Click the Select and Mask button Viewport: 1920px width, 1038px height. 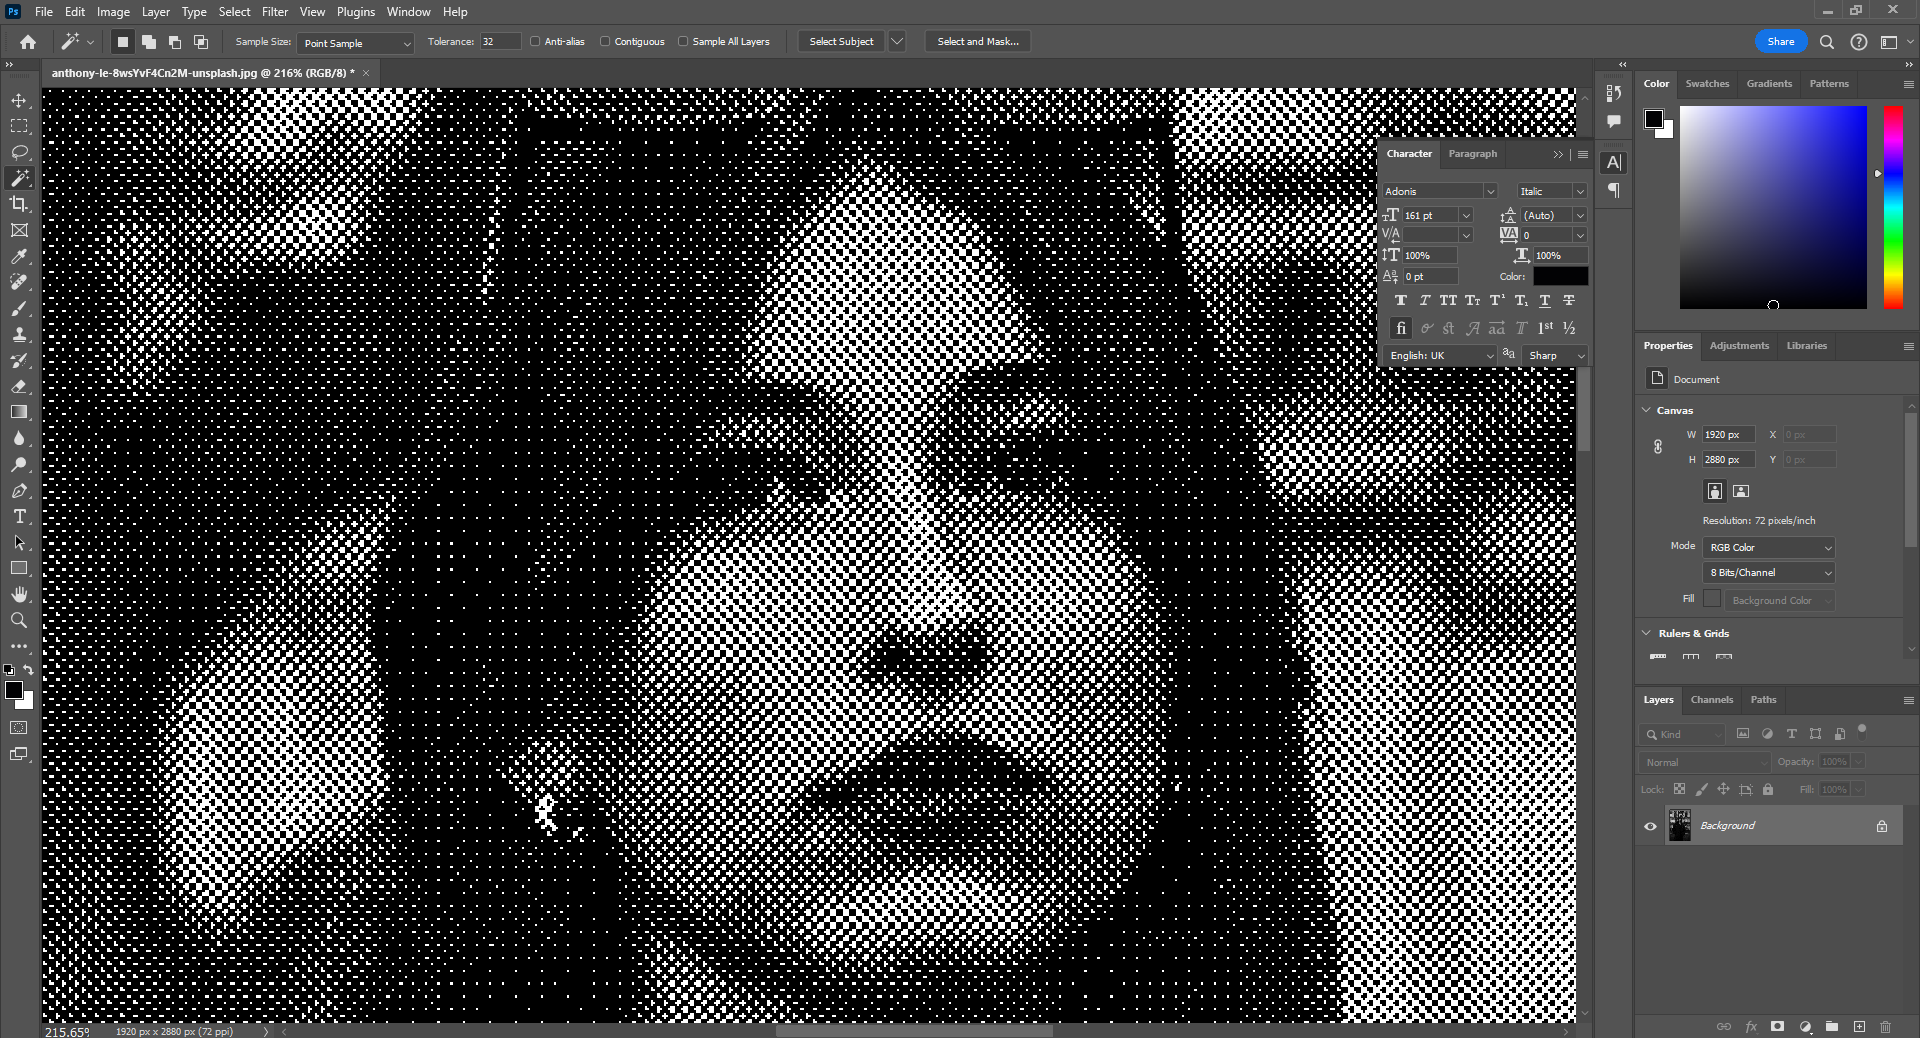(x=978, y=42)
